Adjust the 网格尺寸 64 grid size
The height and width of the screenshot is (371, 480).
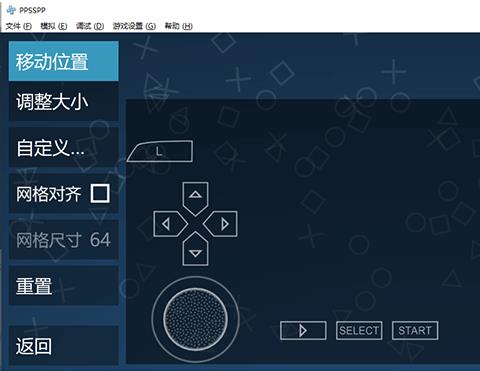[x=63, y=240]
